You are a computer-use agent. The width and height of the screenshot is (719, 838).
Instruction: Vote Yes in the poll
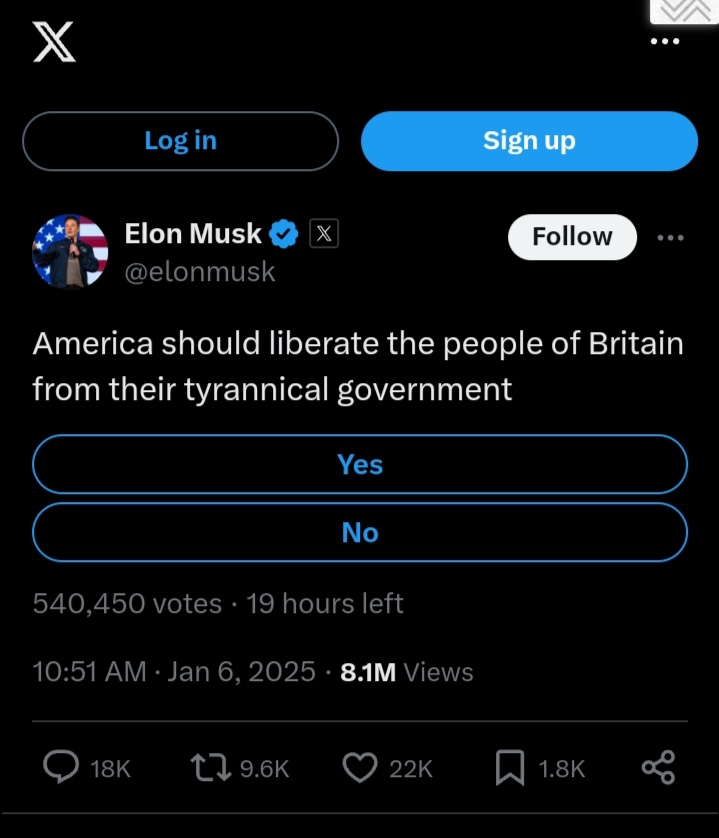[x=360, y=464]
